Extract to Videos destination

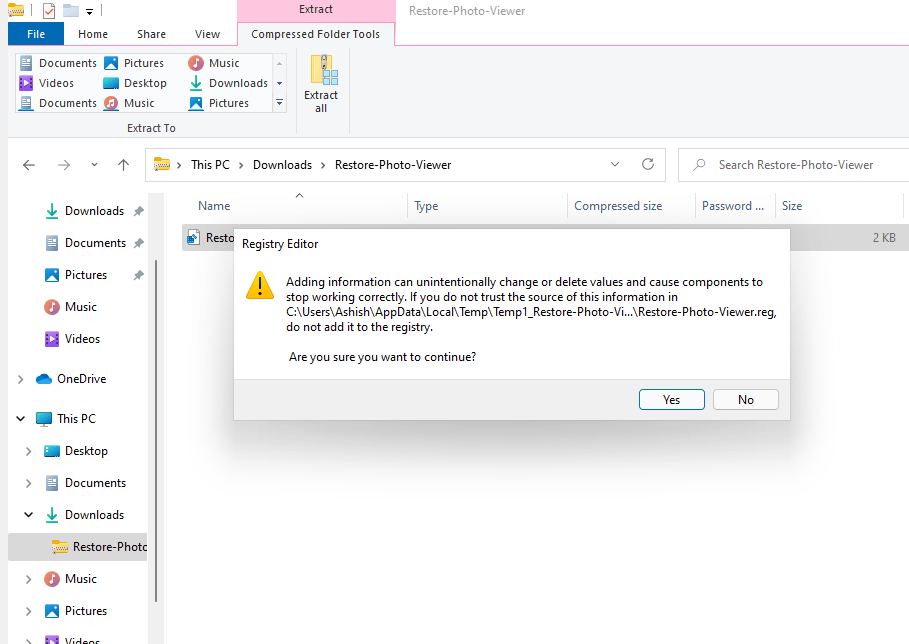click(47, 83)
